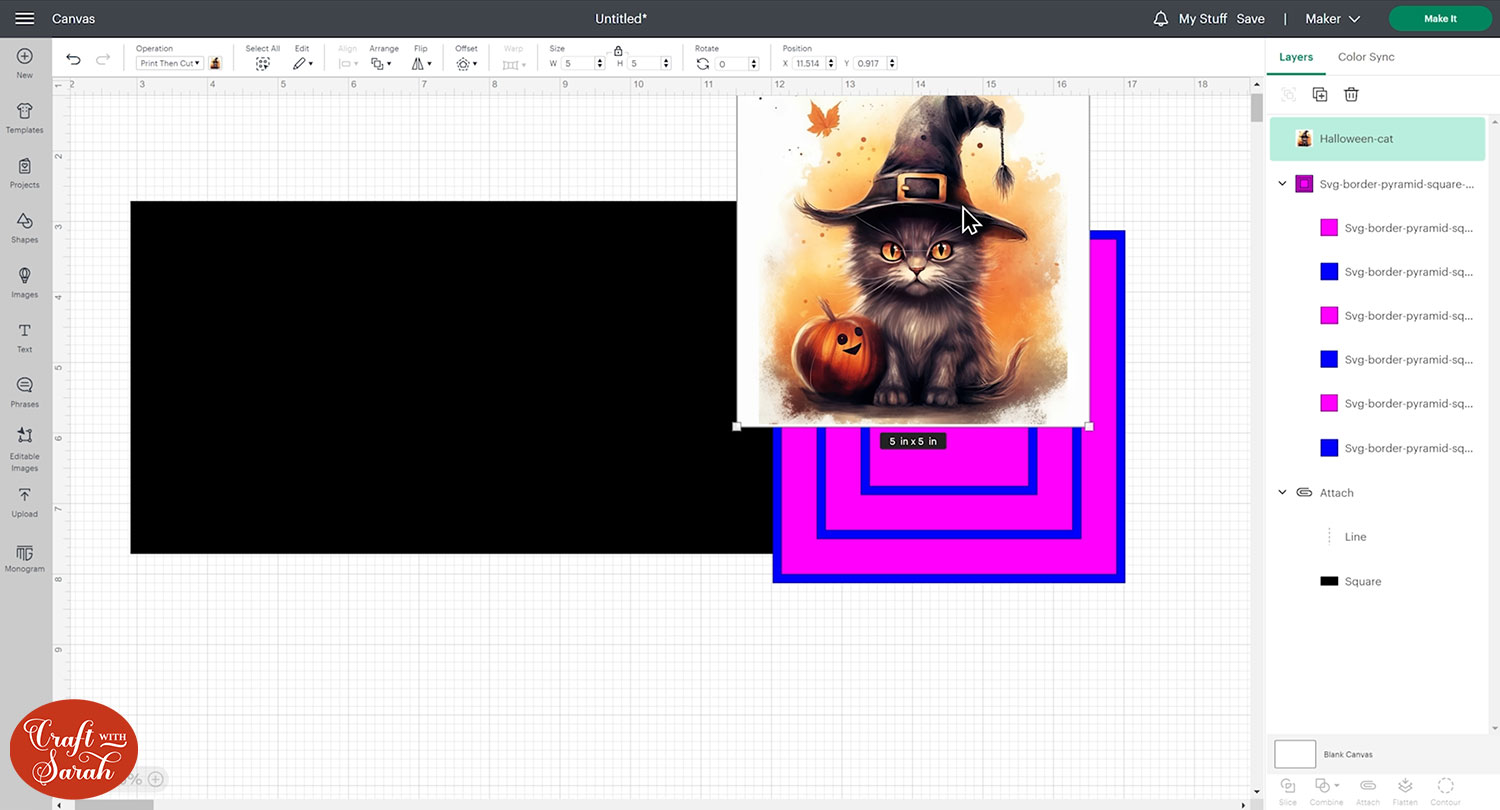The width and height of the screenshot is (1500, 810).
Task: Click the Rotate icon in toolbar
Action: click(x=703, y=63)
